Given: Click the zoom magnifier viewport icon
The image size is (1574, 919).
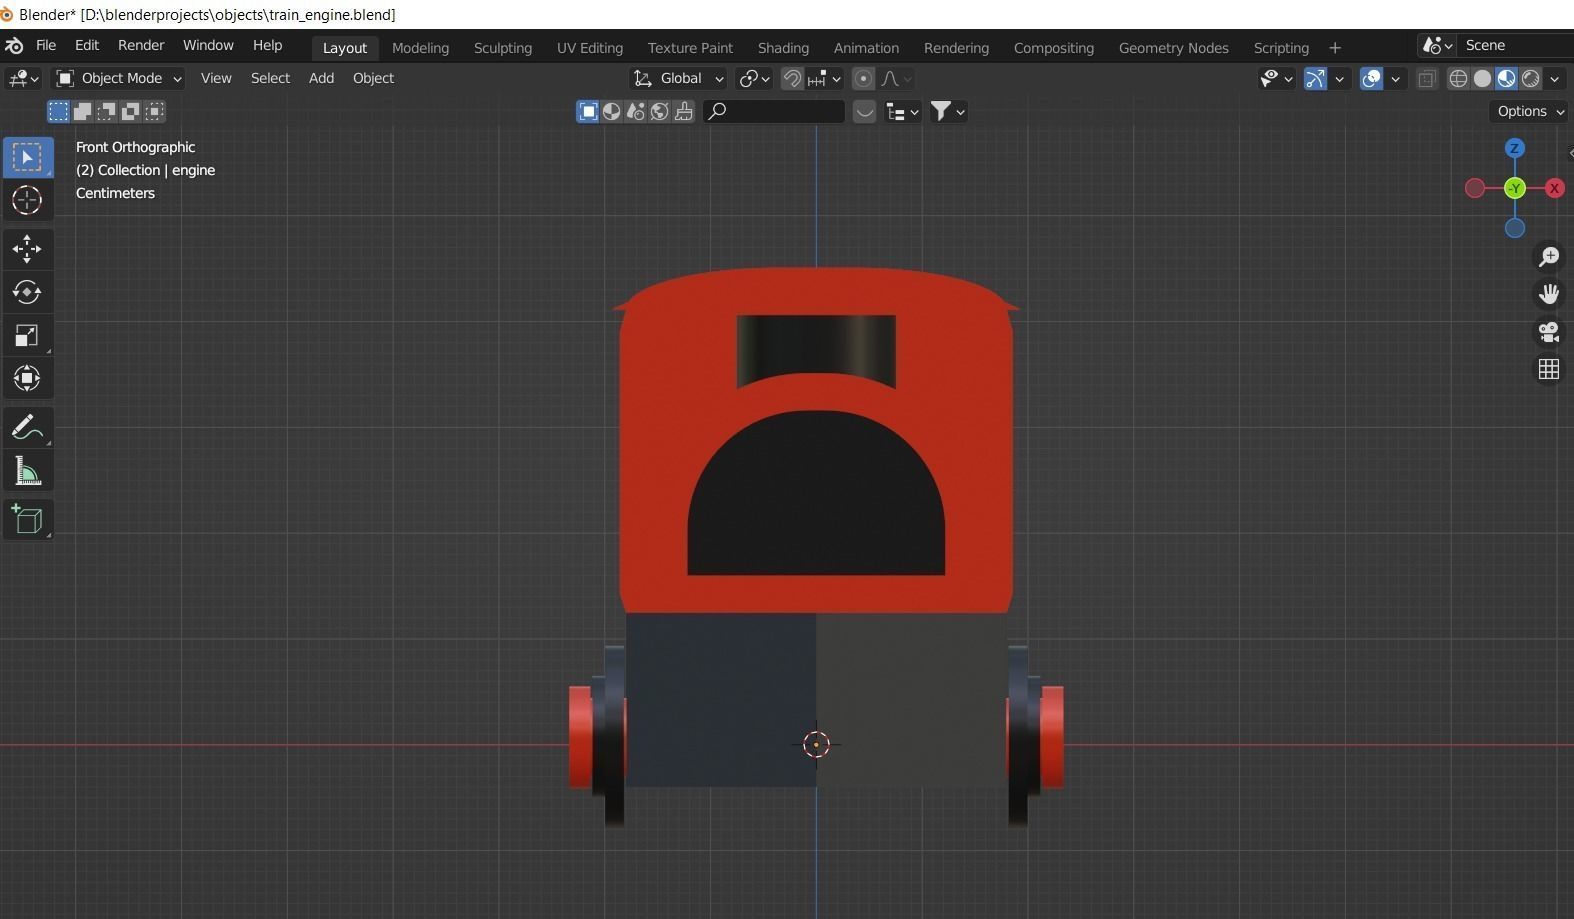Looking at the screenshot, I should pos(1549,257).
